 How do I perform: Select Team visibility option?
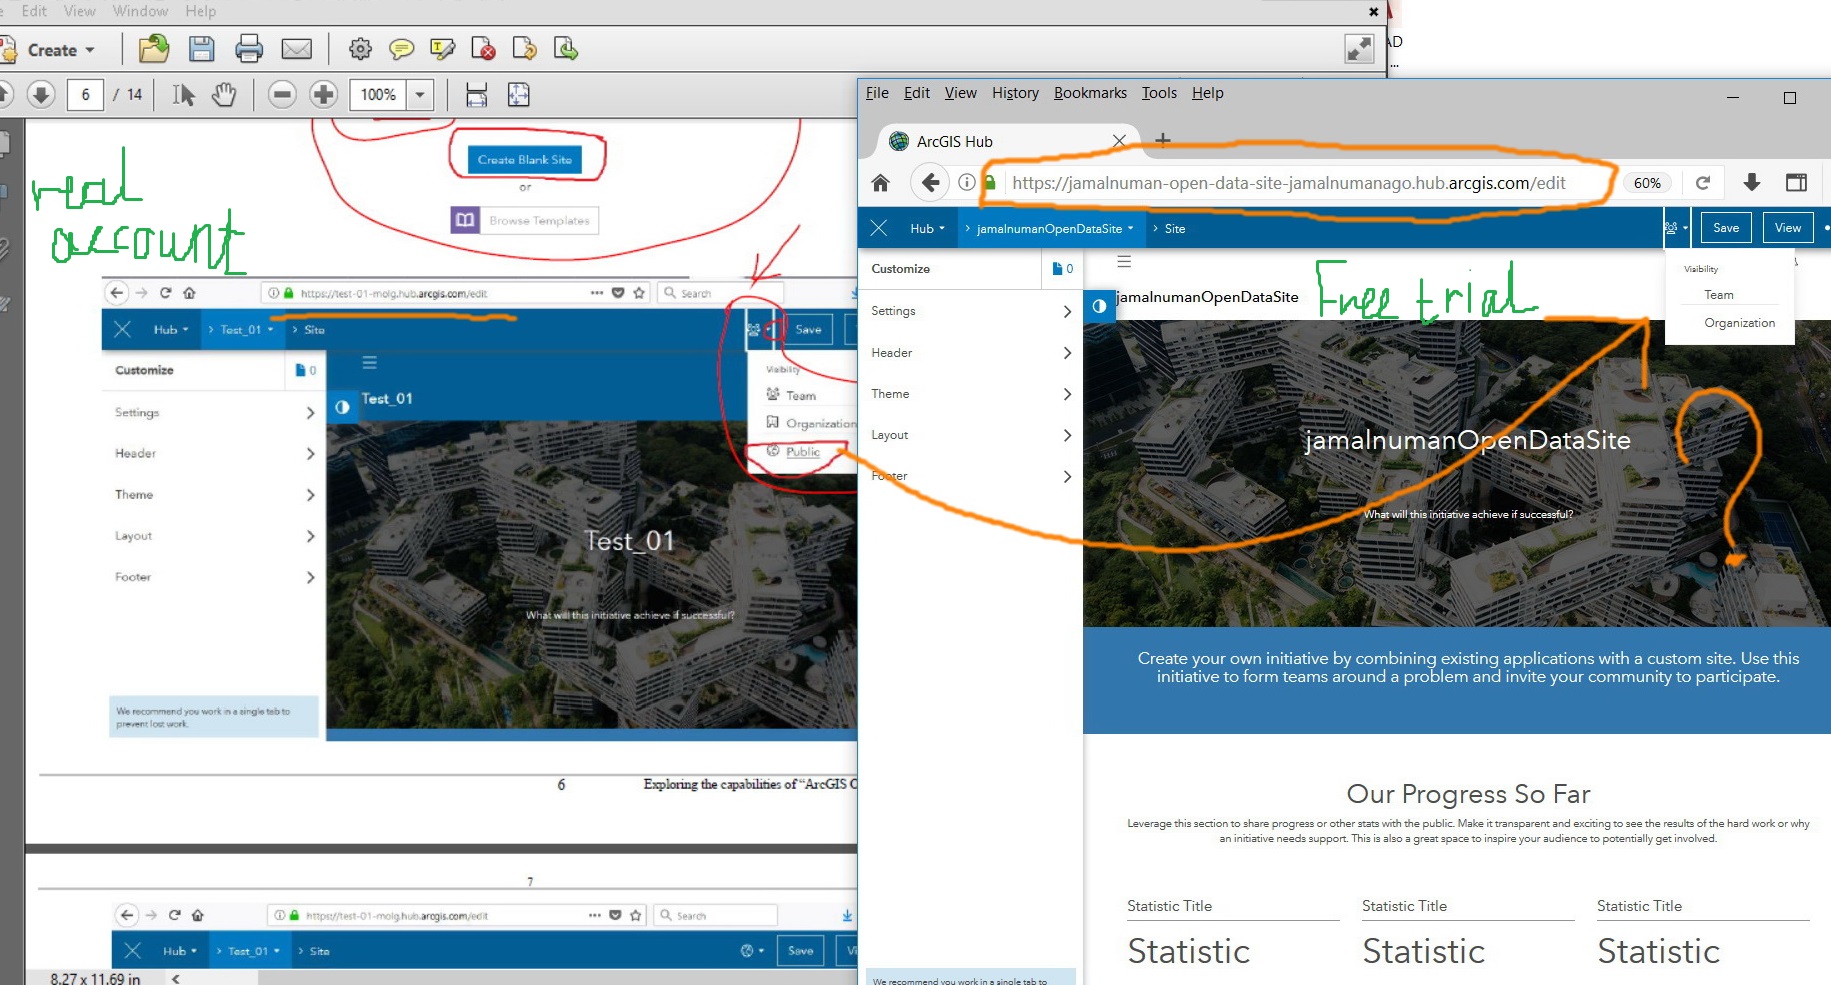[x=1719, y=295]
